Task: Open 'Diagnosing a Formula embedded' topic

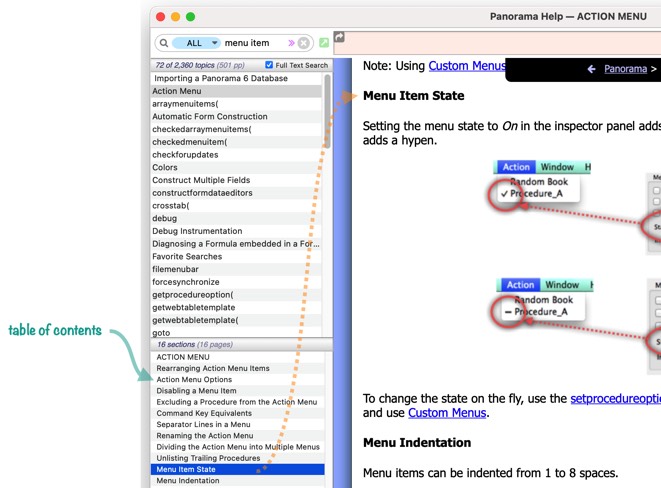Action: (x=236, y=244)
